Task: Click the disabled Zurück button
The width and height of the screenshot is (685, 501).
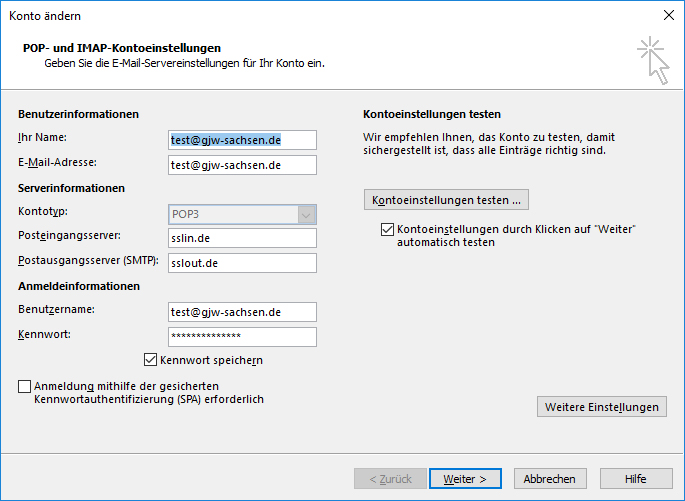Action: (x=390, y=479)
